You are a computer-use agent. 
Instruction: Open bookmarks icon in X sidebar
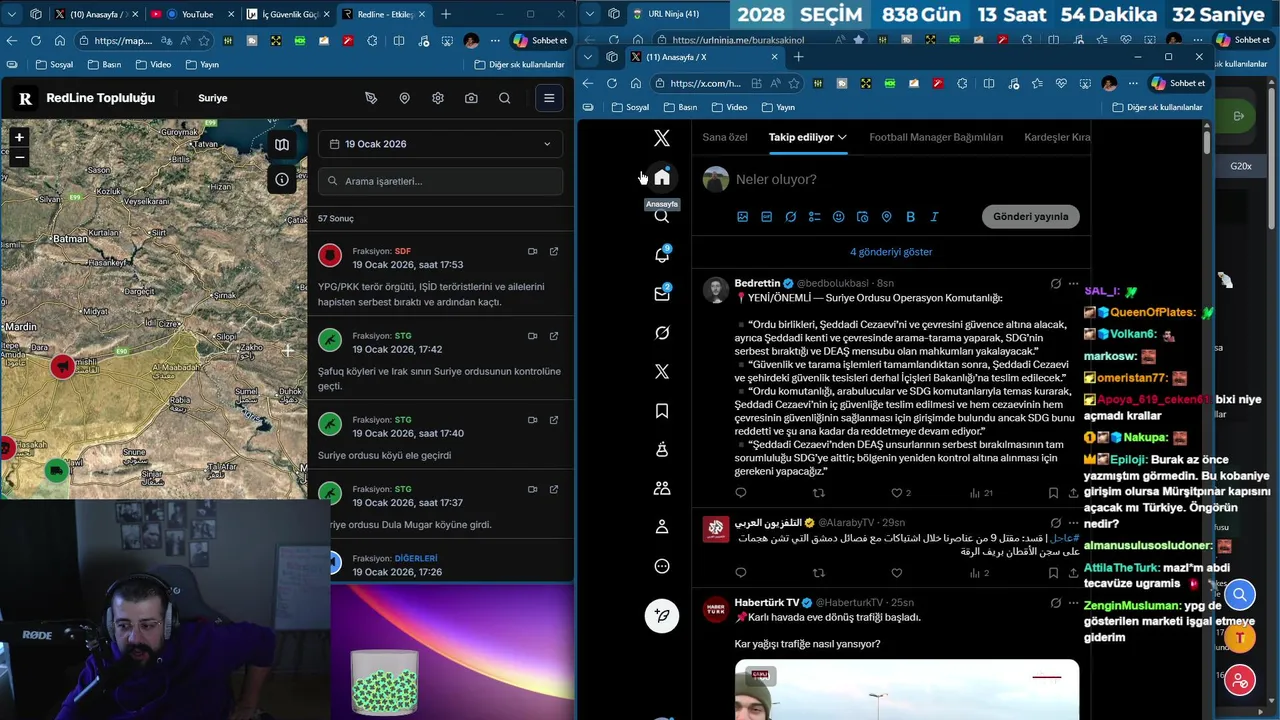[661, 411]
